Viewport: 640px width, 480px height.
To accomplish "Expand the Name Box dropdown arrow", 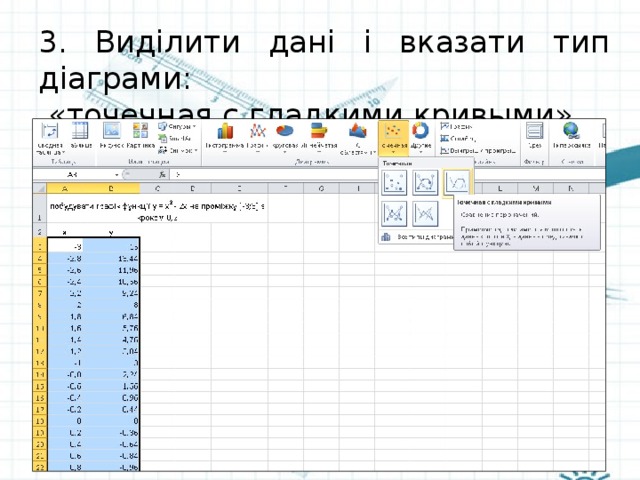I will pyautogui.click(x=117, y=175).
